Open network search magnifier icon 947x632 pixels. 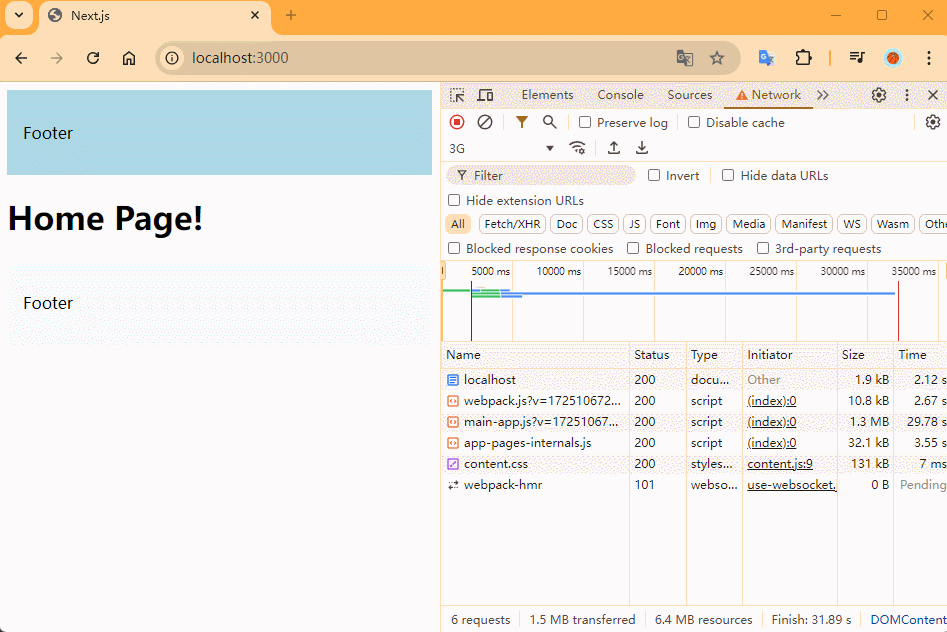pyautogui.click(x=549, y=122)
